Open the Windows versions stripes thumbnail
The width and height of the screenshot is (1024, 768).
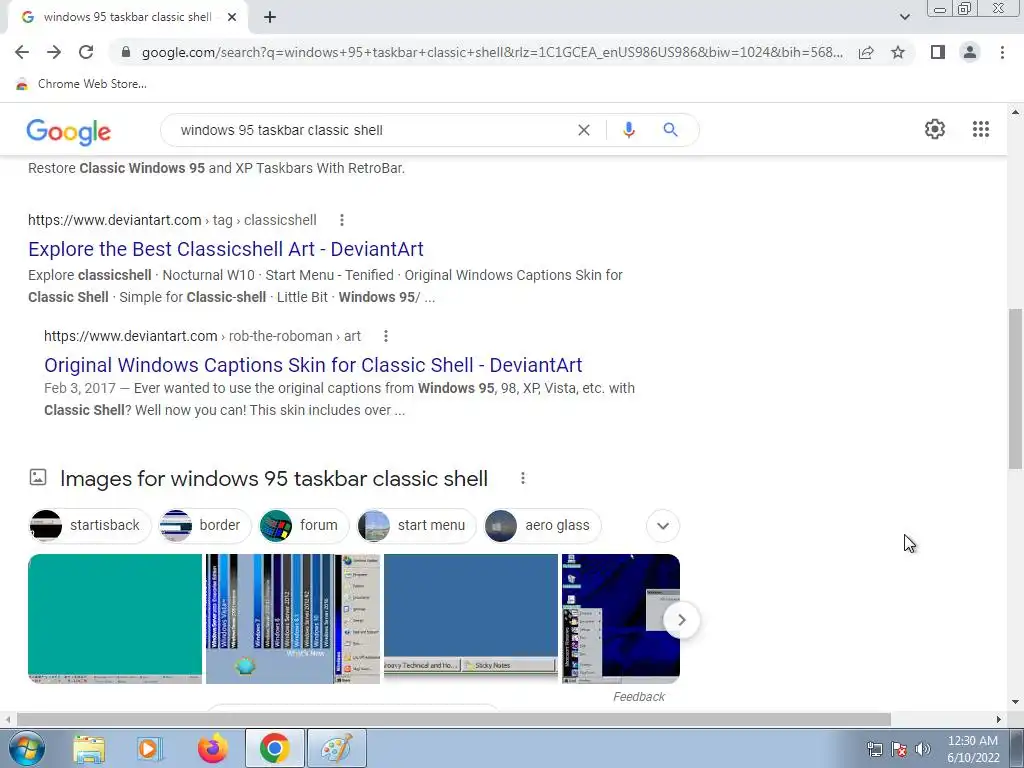(293, 618)
